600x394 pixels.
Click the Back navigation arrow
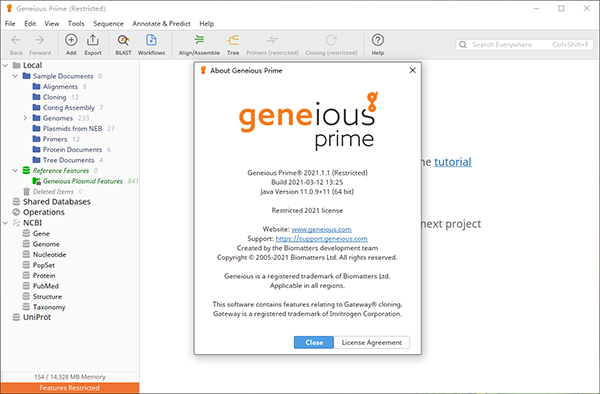[x=16, y=40]
